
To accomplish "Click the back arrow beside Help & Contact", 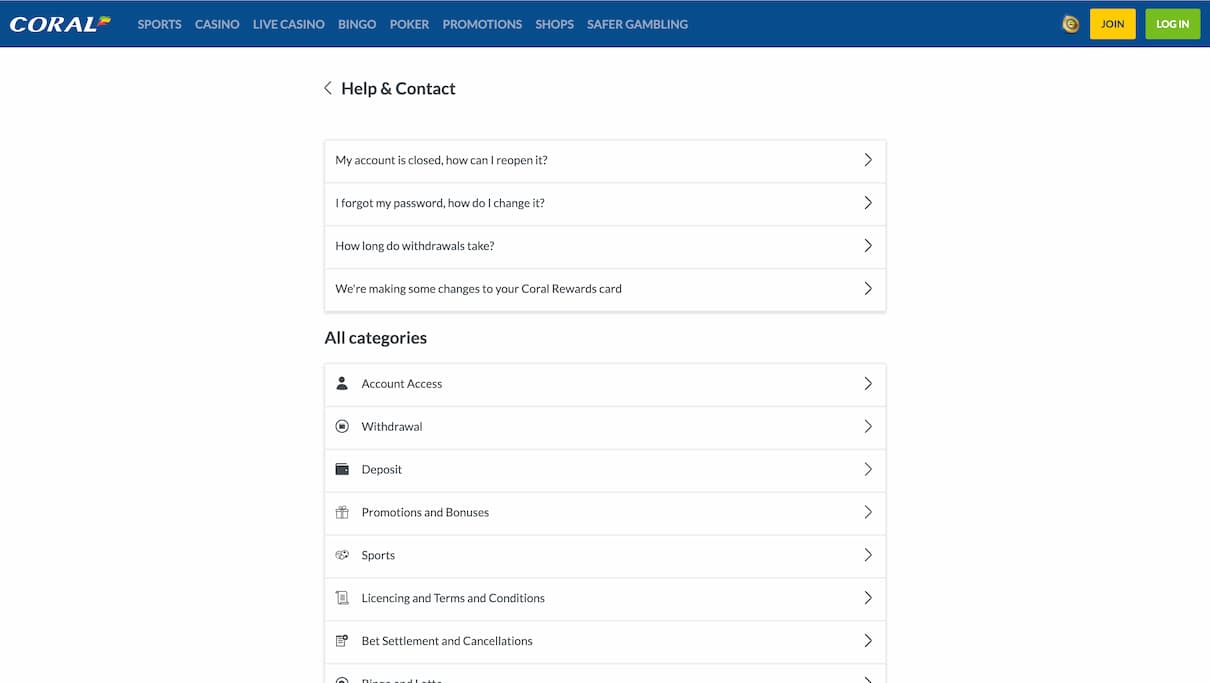I will [328, 88].
